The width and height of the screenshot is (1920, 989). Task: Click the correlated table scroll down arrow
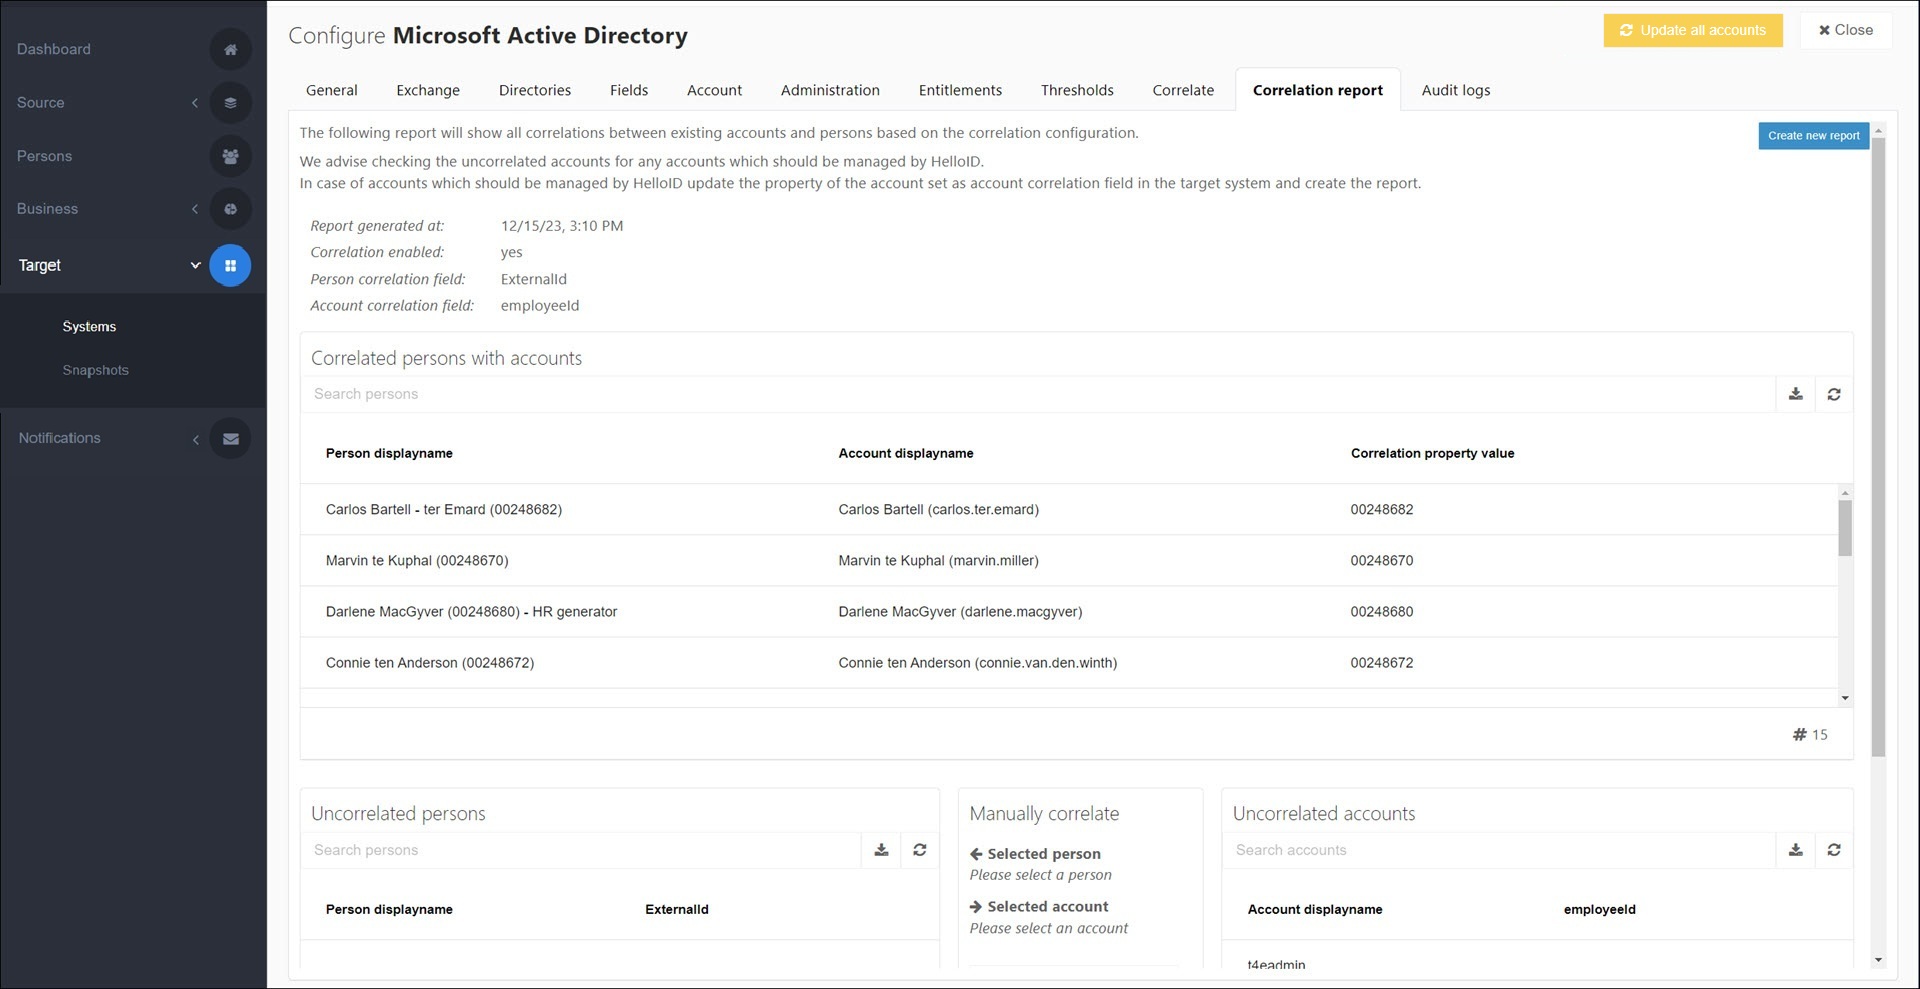coord(1845,698)
